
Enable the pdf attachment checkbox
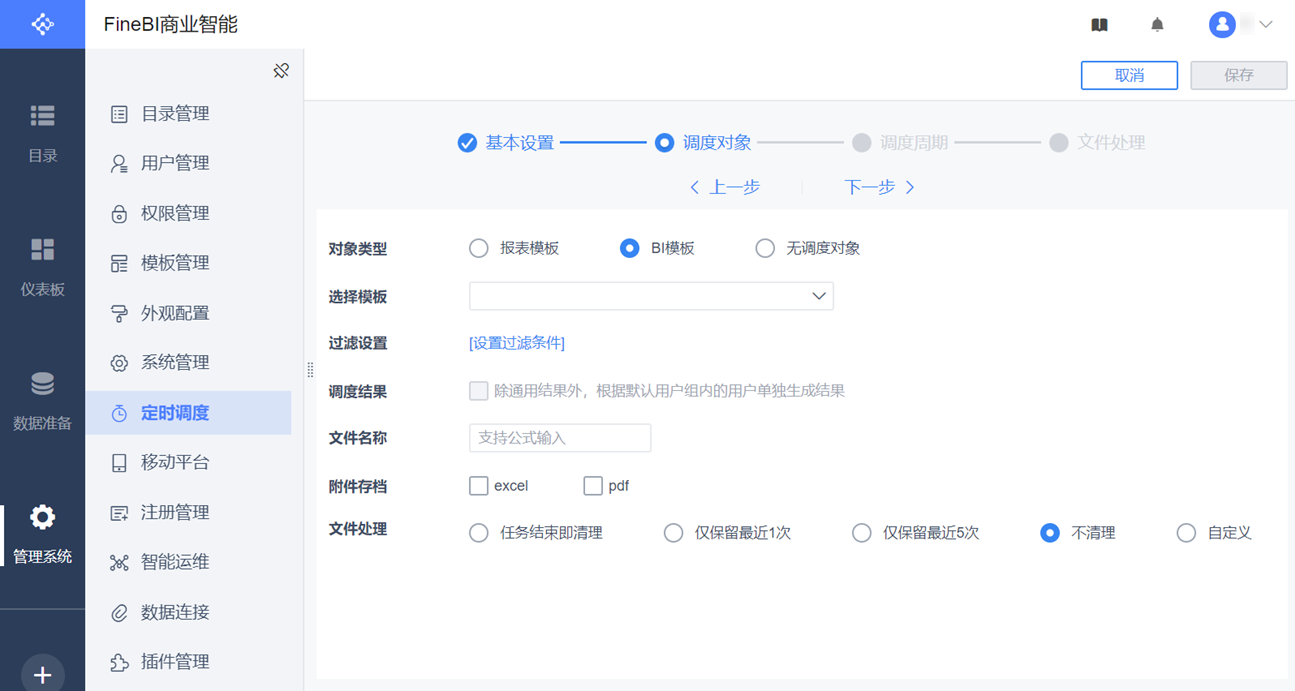click(x=593, y=486)
